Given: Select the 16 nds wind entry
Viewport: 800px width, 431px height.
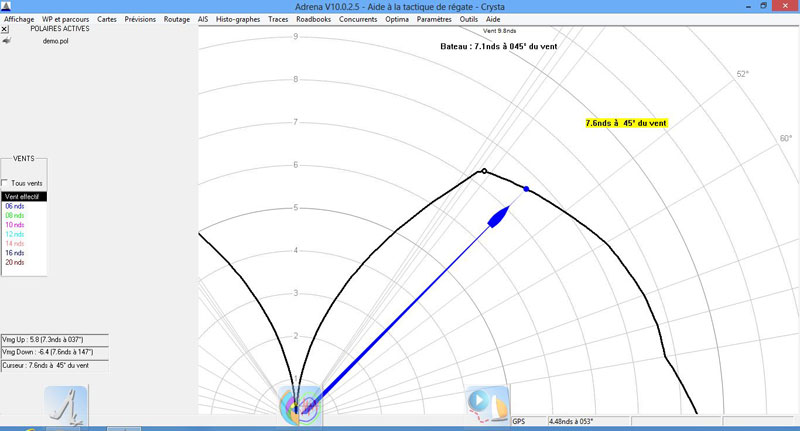Looking at the screenshot, I should pyautogui.click(x=15, y=253).
